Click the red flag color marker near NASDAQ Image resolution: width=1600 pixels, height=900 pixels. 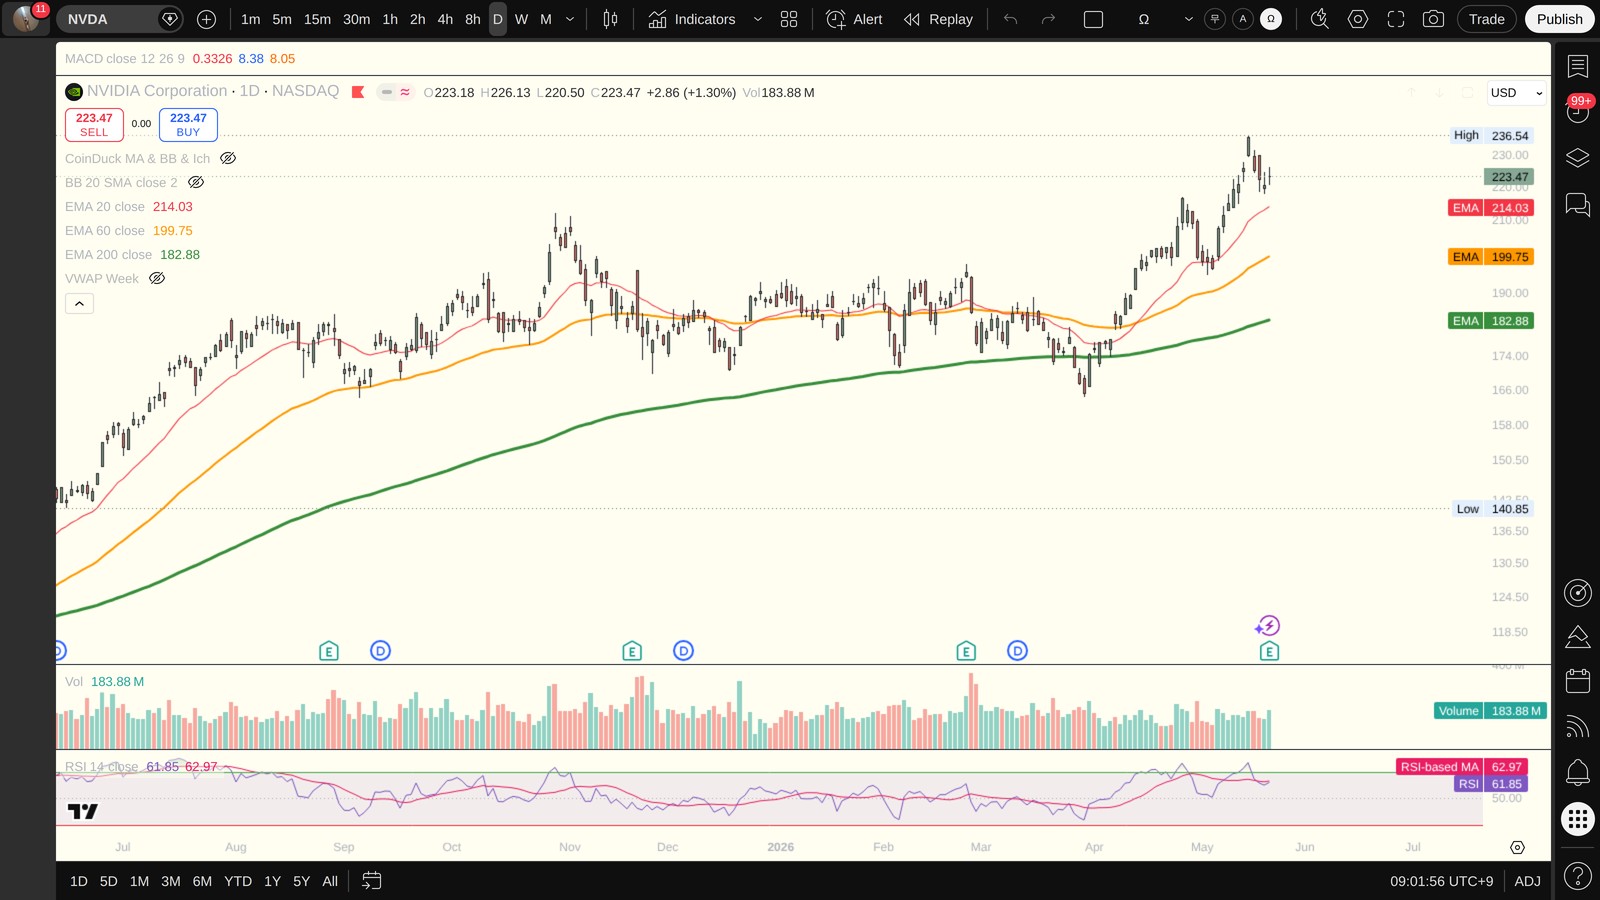click(358, 92)
